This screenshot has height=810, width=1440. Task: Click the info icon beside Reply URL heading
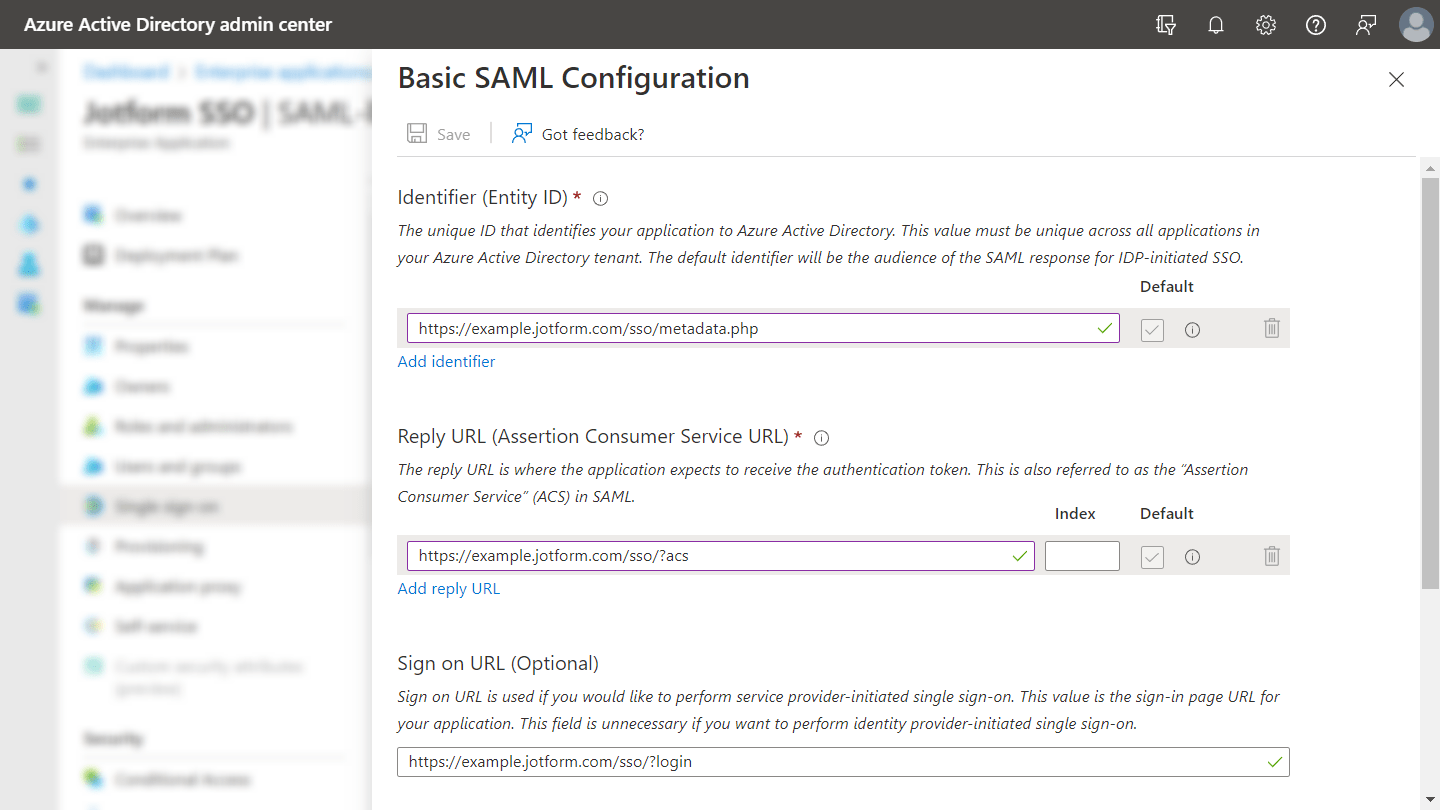822,438
